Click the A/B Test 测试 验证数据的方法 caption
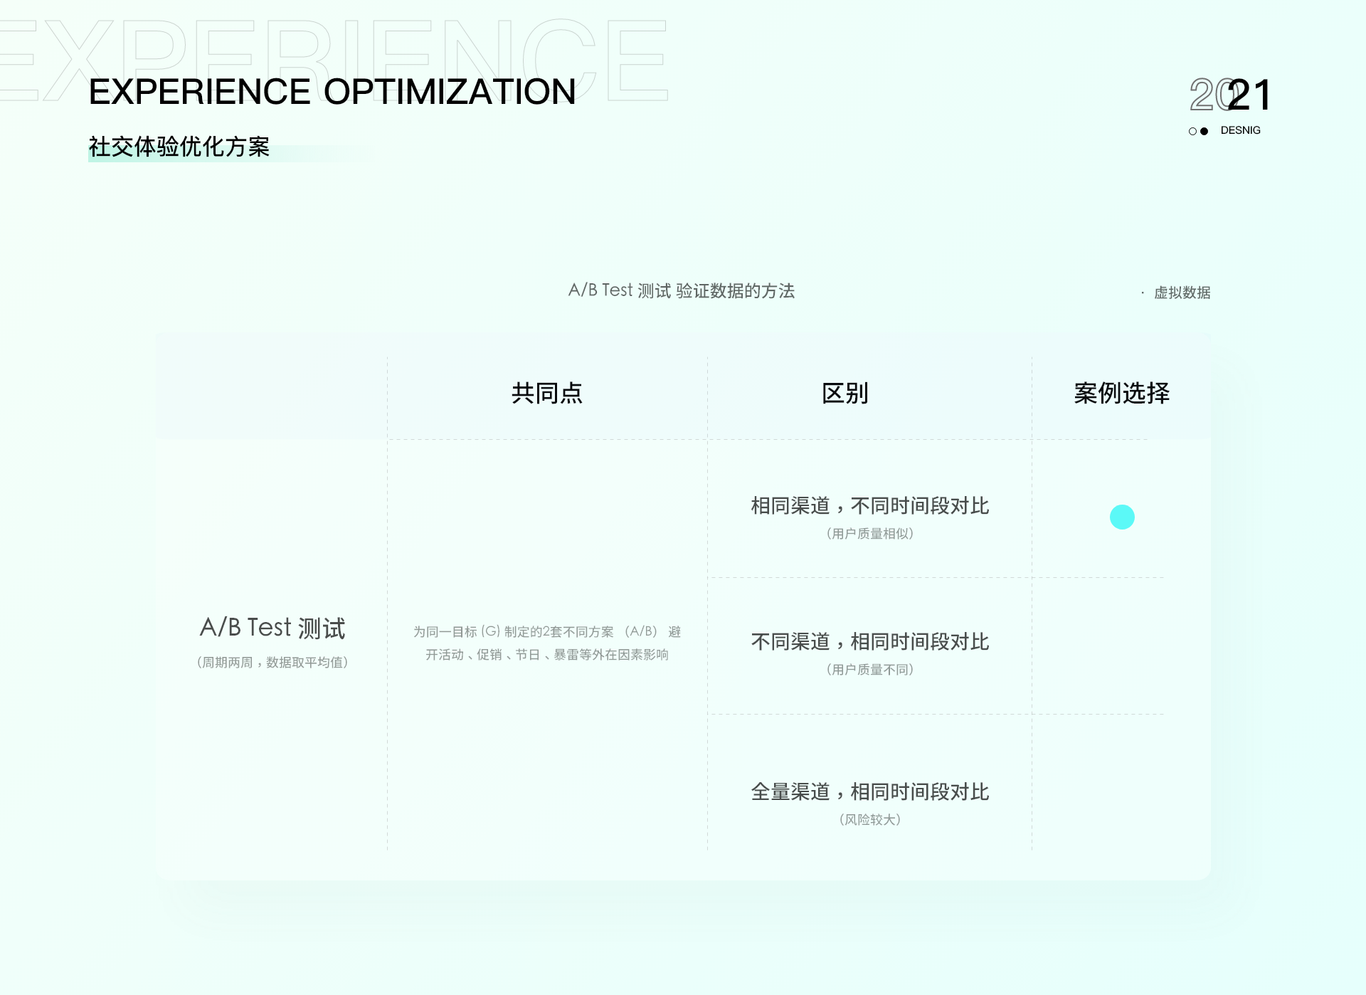Screen dimensions: 1366x995 681,291
